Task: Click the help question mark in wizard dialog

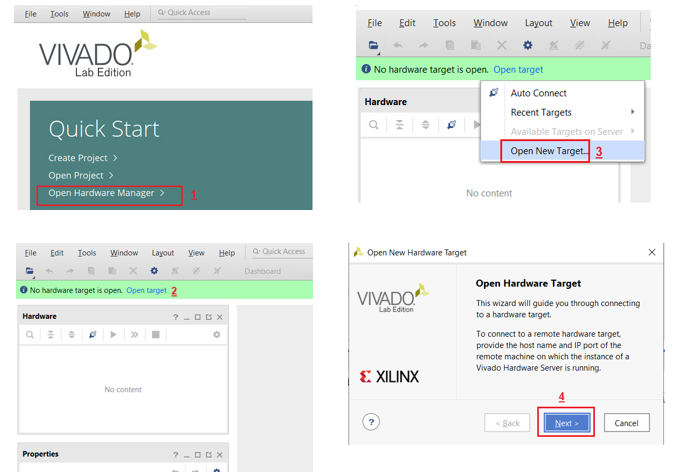Action: point(371,422)
